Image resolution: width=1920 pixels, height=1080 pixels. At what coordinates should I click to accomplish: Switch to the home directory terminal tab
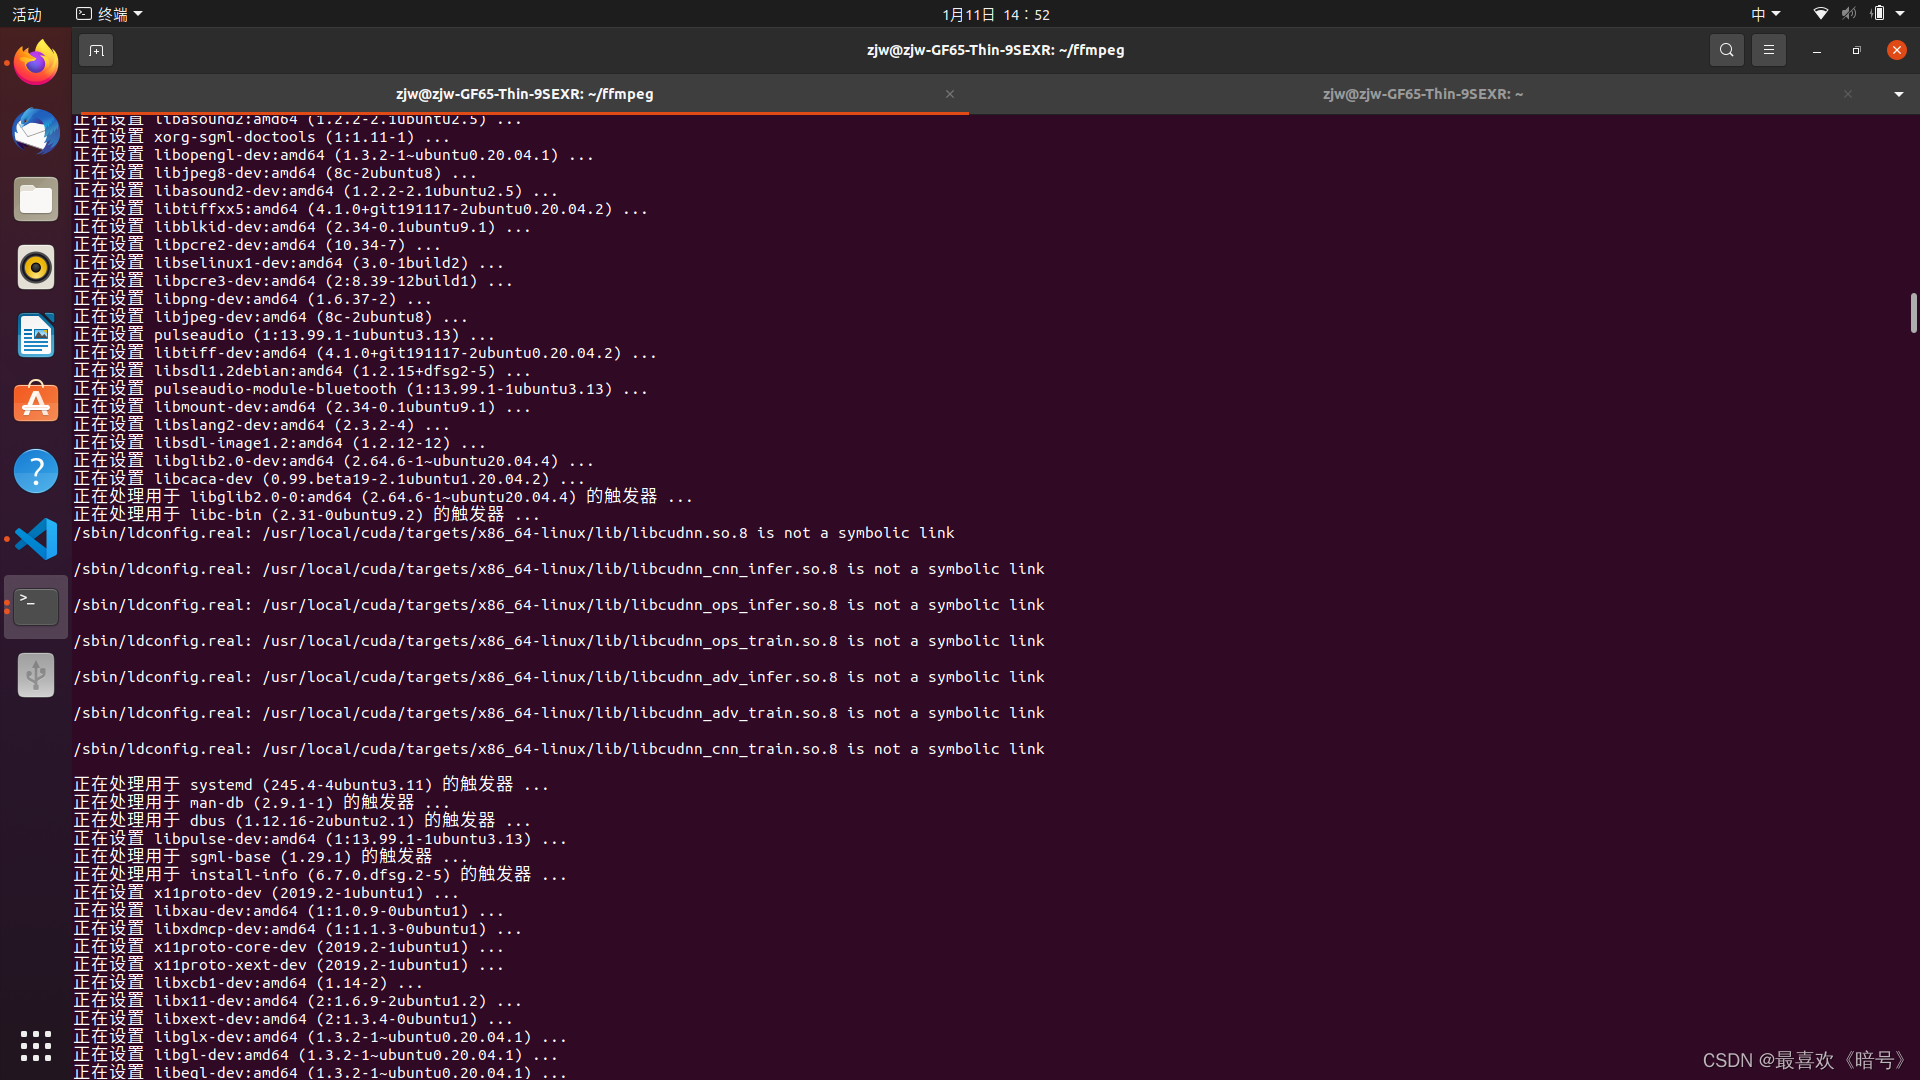(1422, 94)
